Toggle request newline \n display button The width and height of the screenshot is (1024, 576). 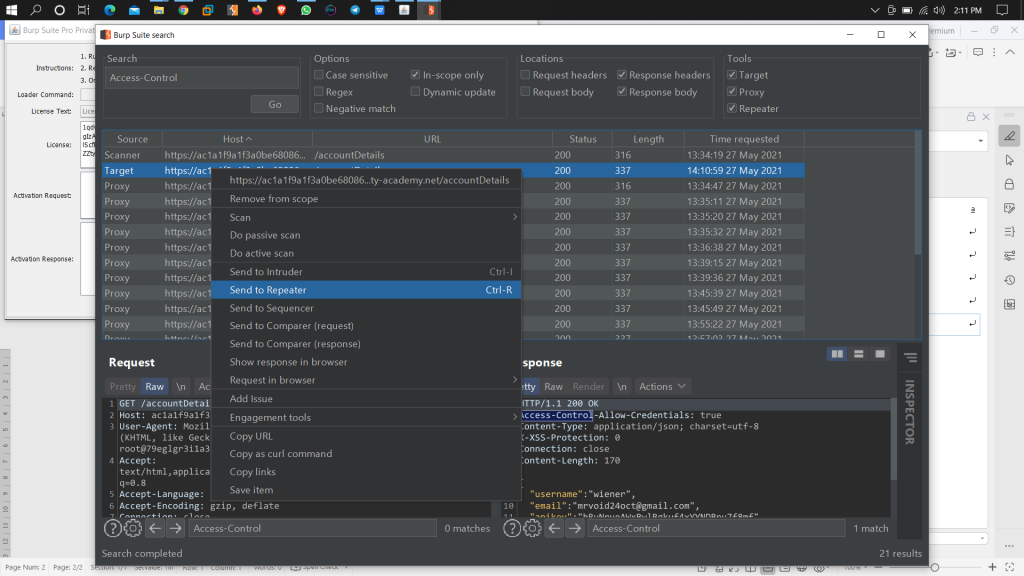(180, 387)
